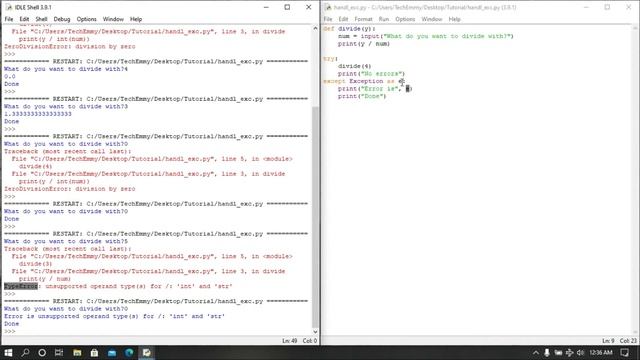Open Cortana from the taskbar

click(x=42, y=353)
